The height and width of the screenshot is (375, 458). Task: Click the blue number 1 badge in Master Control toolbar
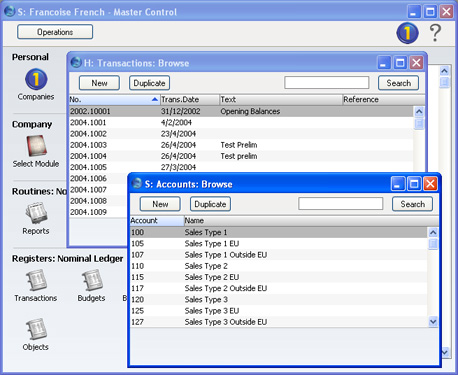407,33
